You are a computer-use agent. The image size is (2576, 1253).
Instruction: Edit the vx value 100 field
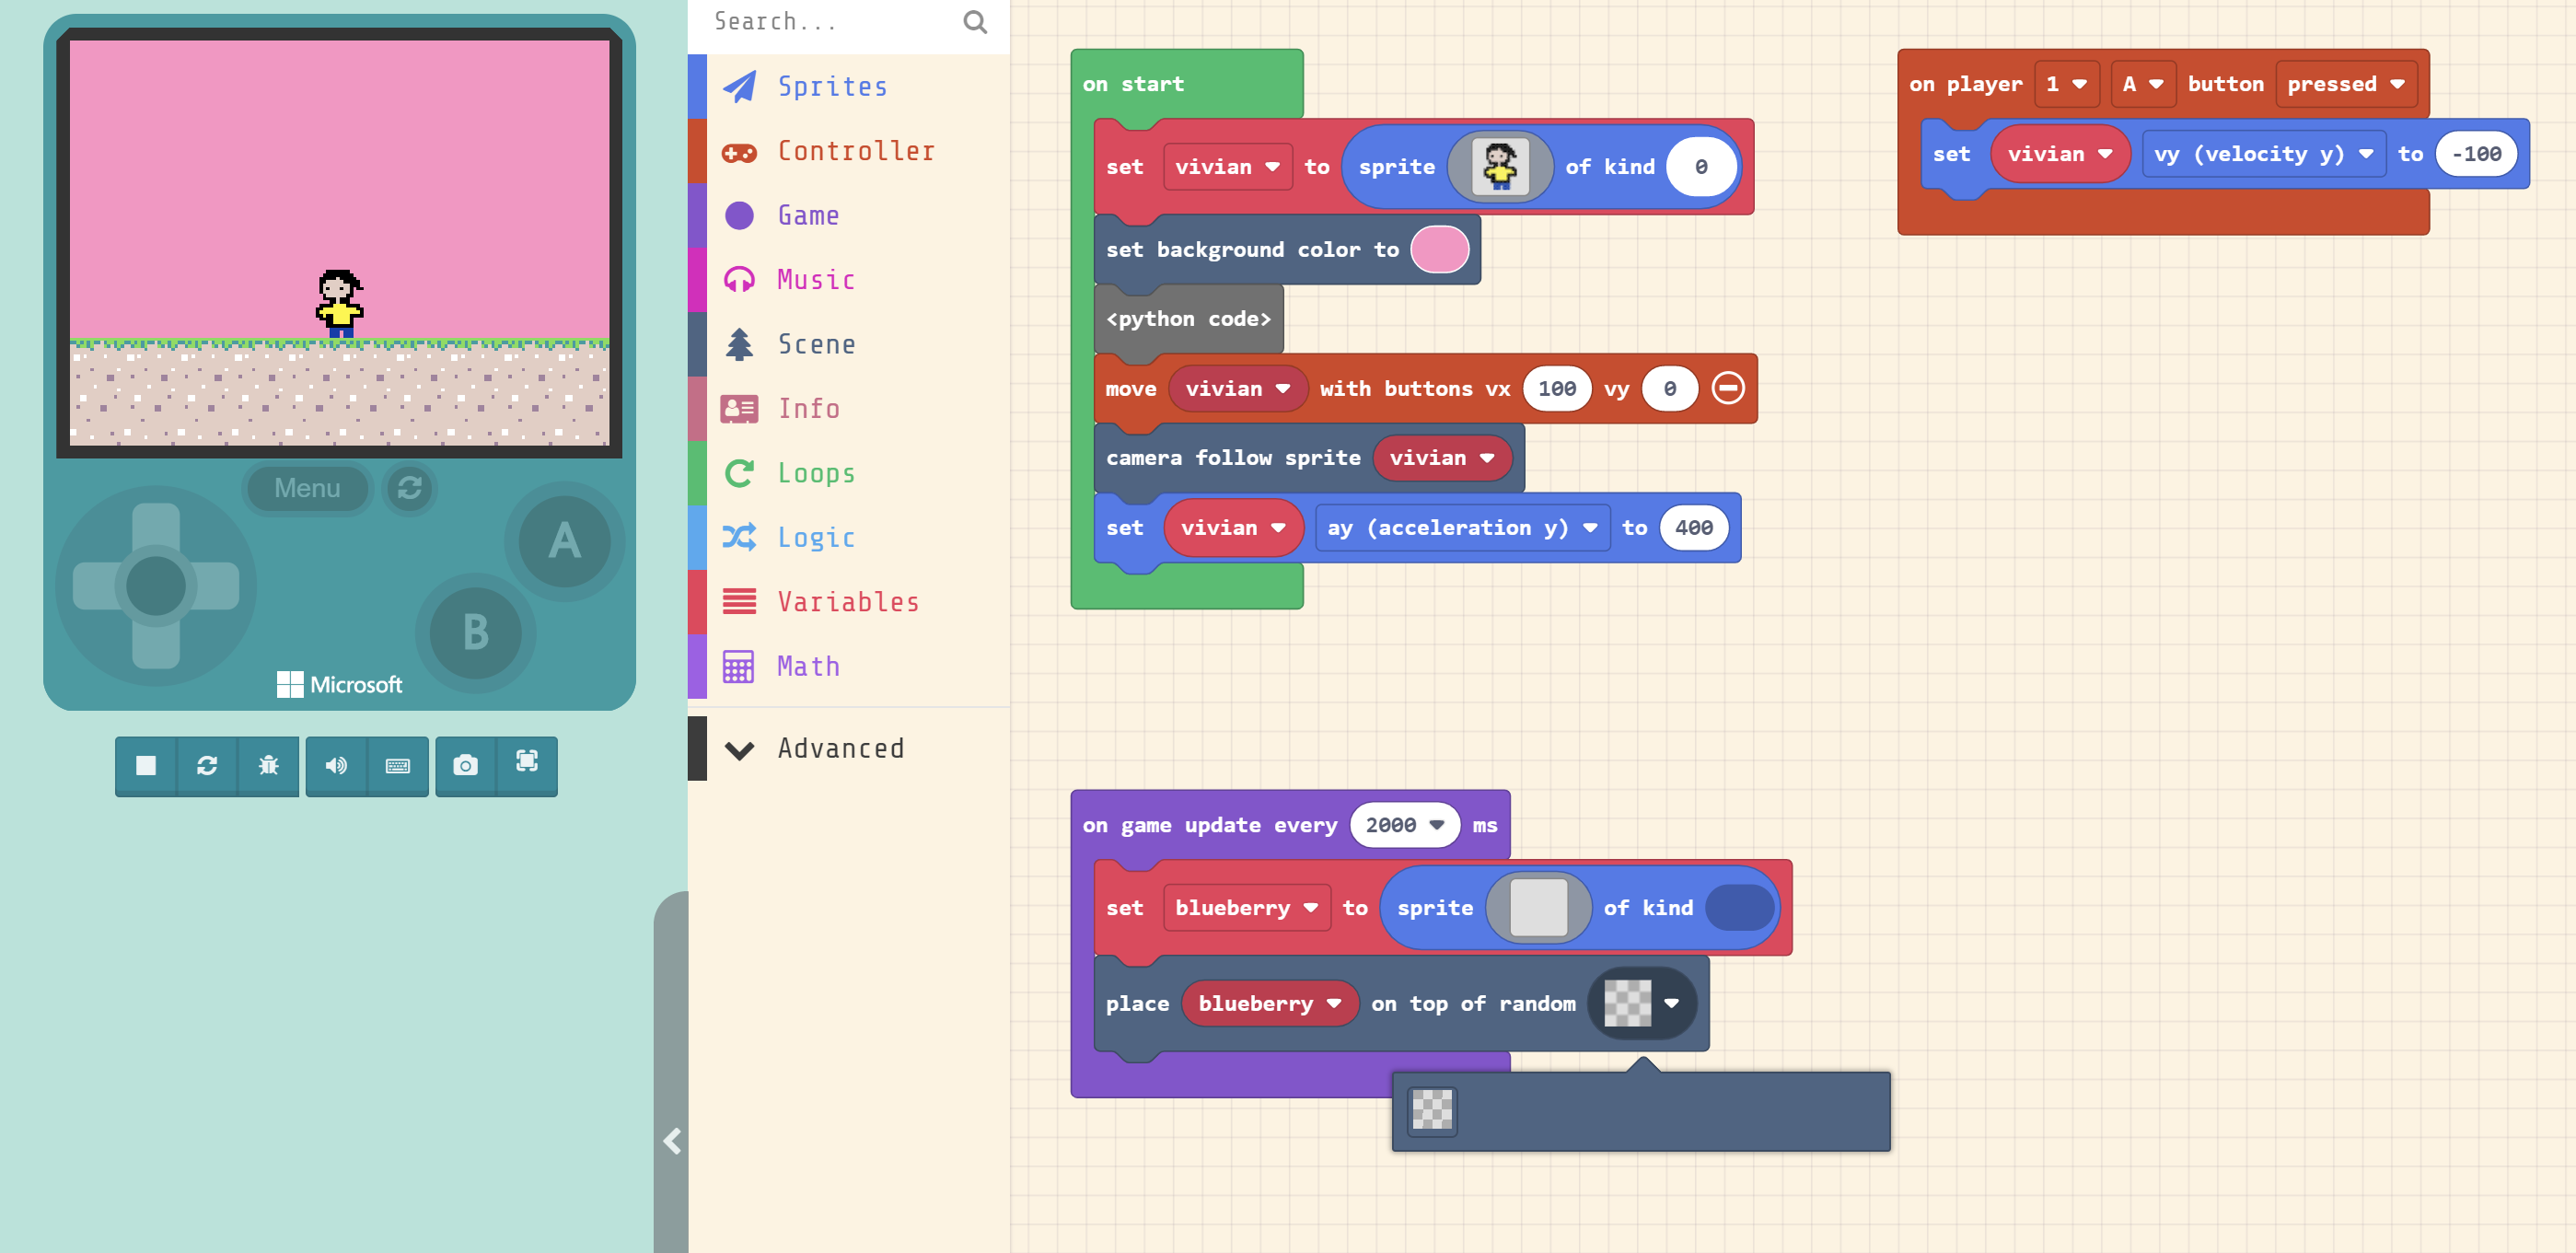click(1556, 388)
